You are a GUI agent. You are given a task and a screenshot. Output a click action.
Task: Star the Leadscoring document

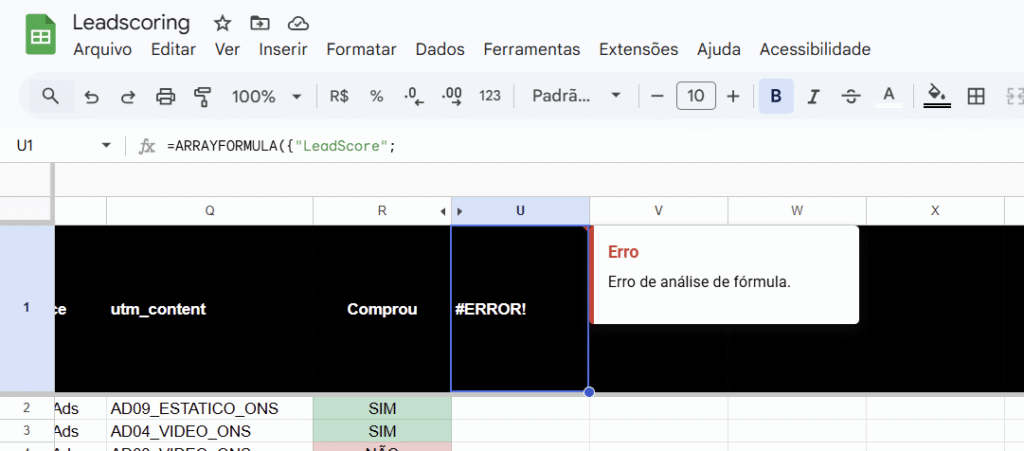(x=223, y=23)
